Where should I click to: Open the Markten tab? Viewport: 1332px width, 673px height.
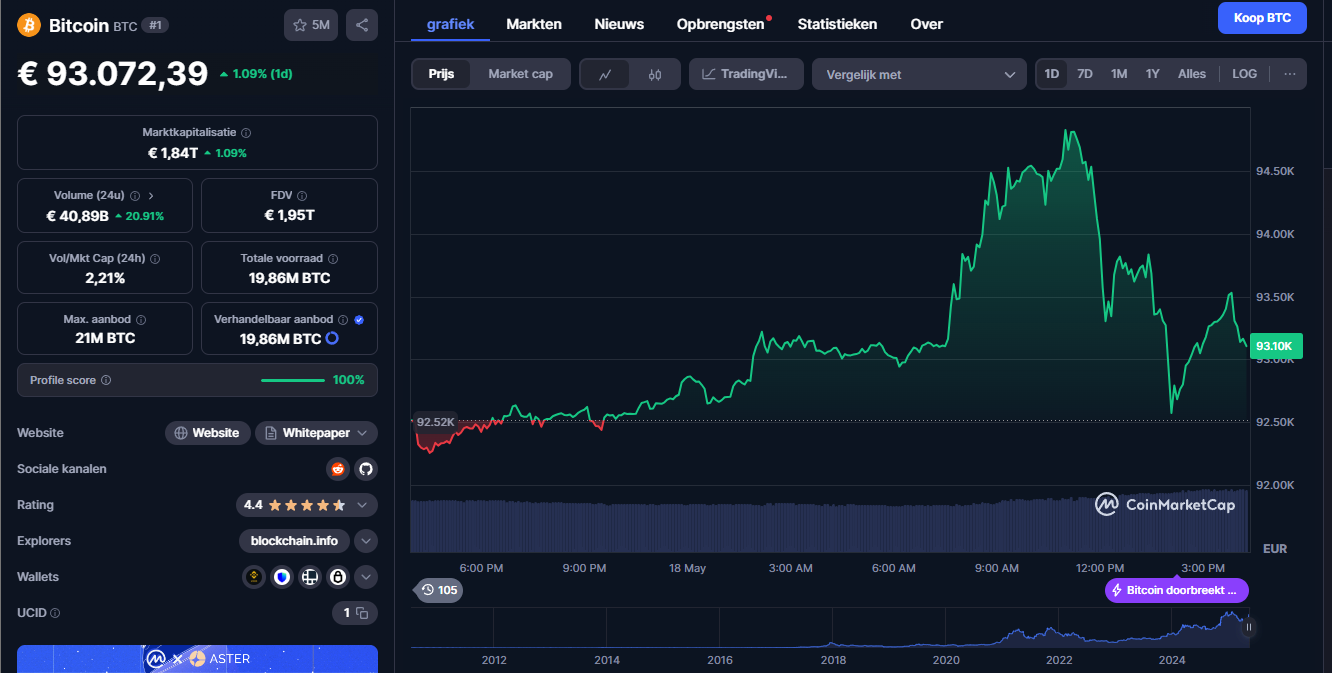click(x=534, y=24)
